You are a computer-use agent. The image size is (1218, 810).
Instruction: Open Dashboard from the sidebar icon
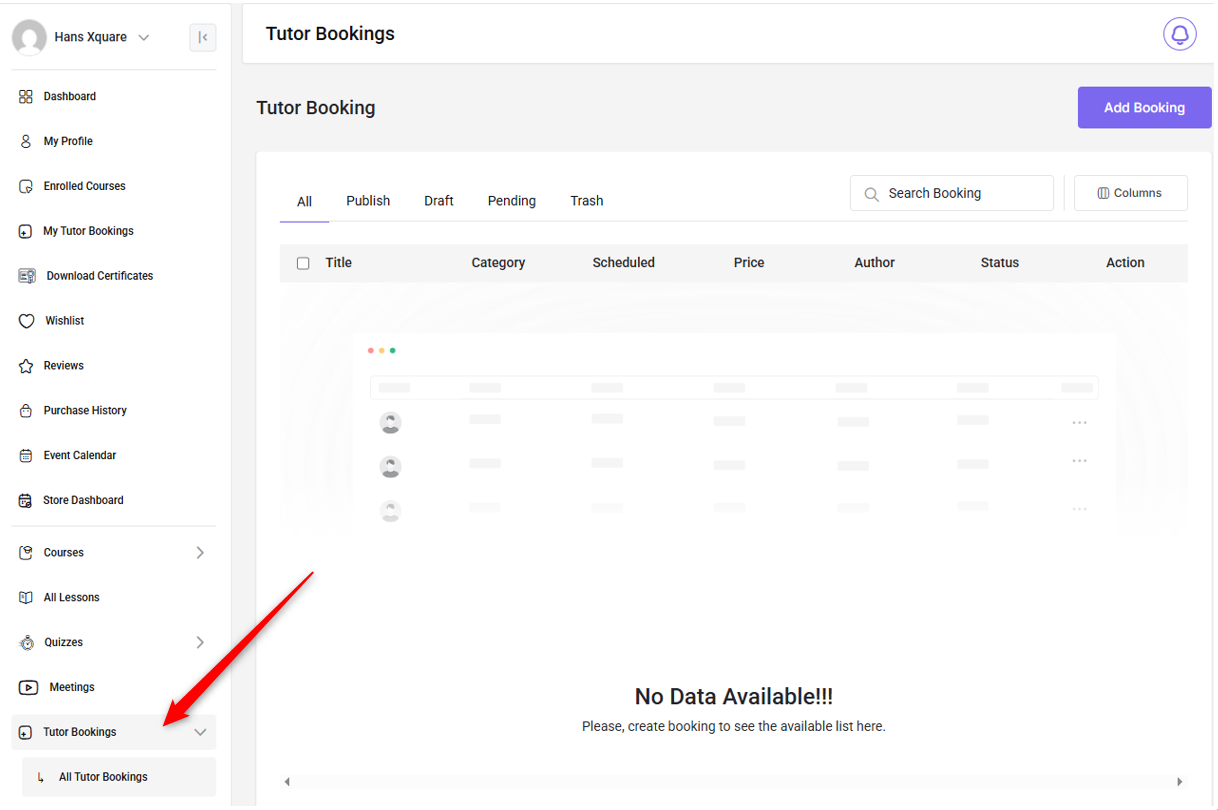tap(26, 97)
